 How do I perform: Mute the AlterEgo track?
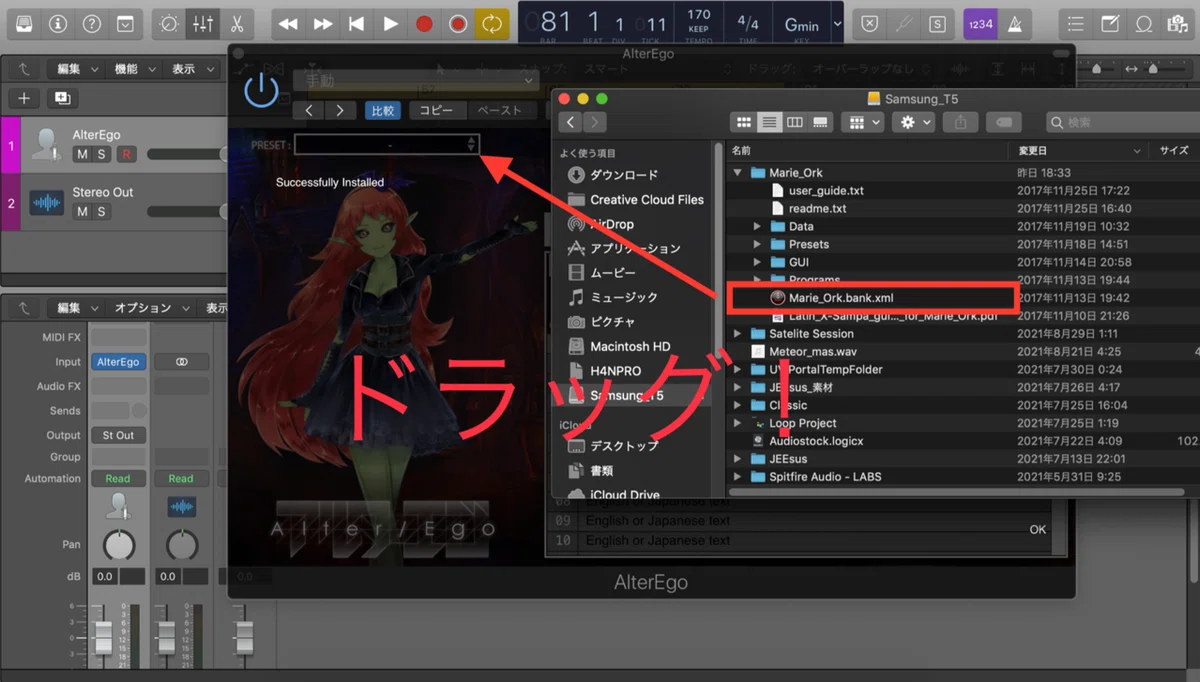[82, 154]
